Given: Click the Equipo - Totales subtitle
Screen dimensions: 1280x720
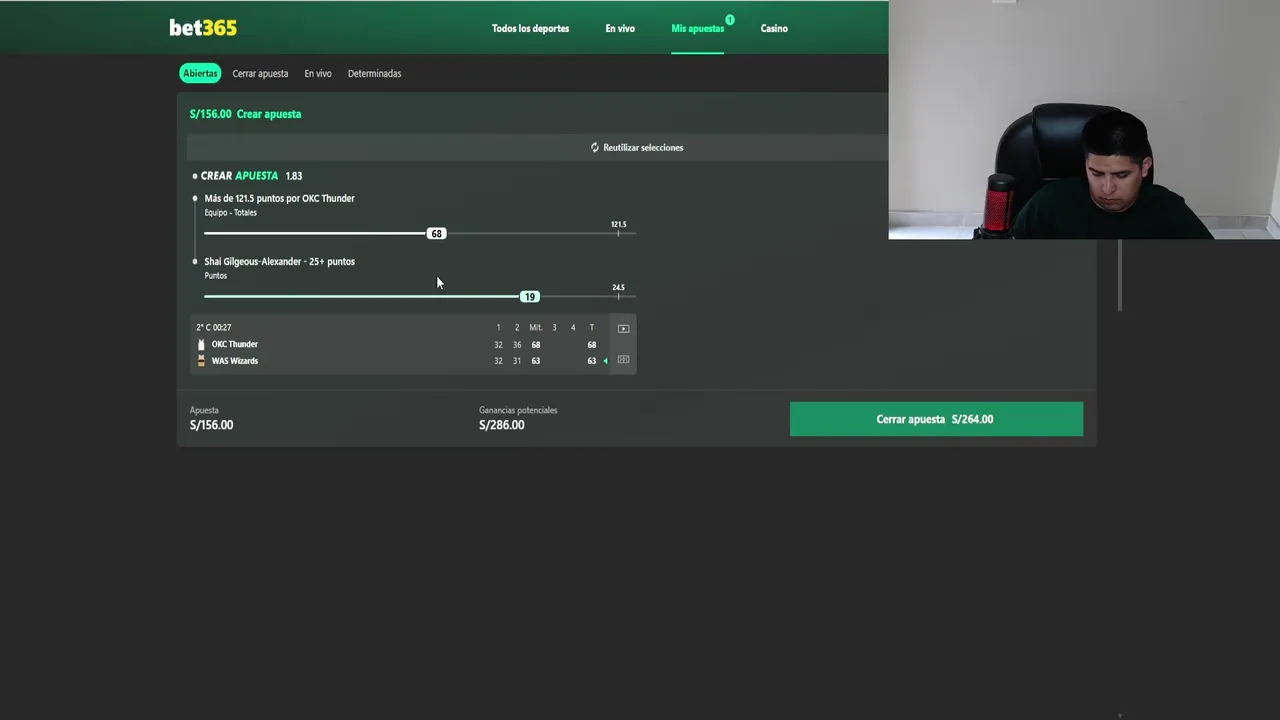Looking at the screenshot, I should coord(230,212).
